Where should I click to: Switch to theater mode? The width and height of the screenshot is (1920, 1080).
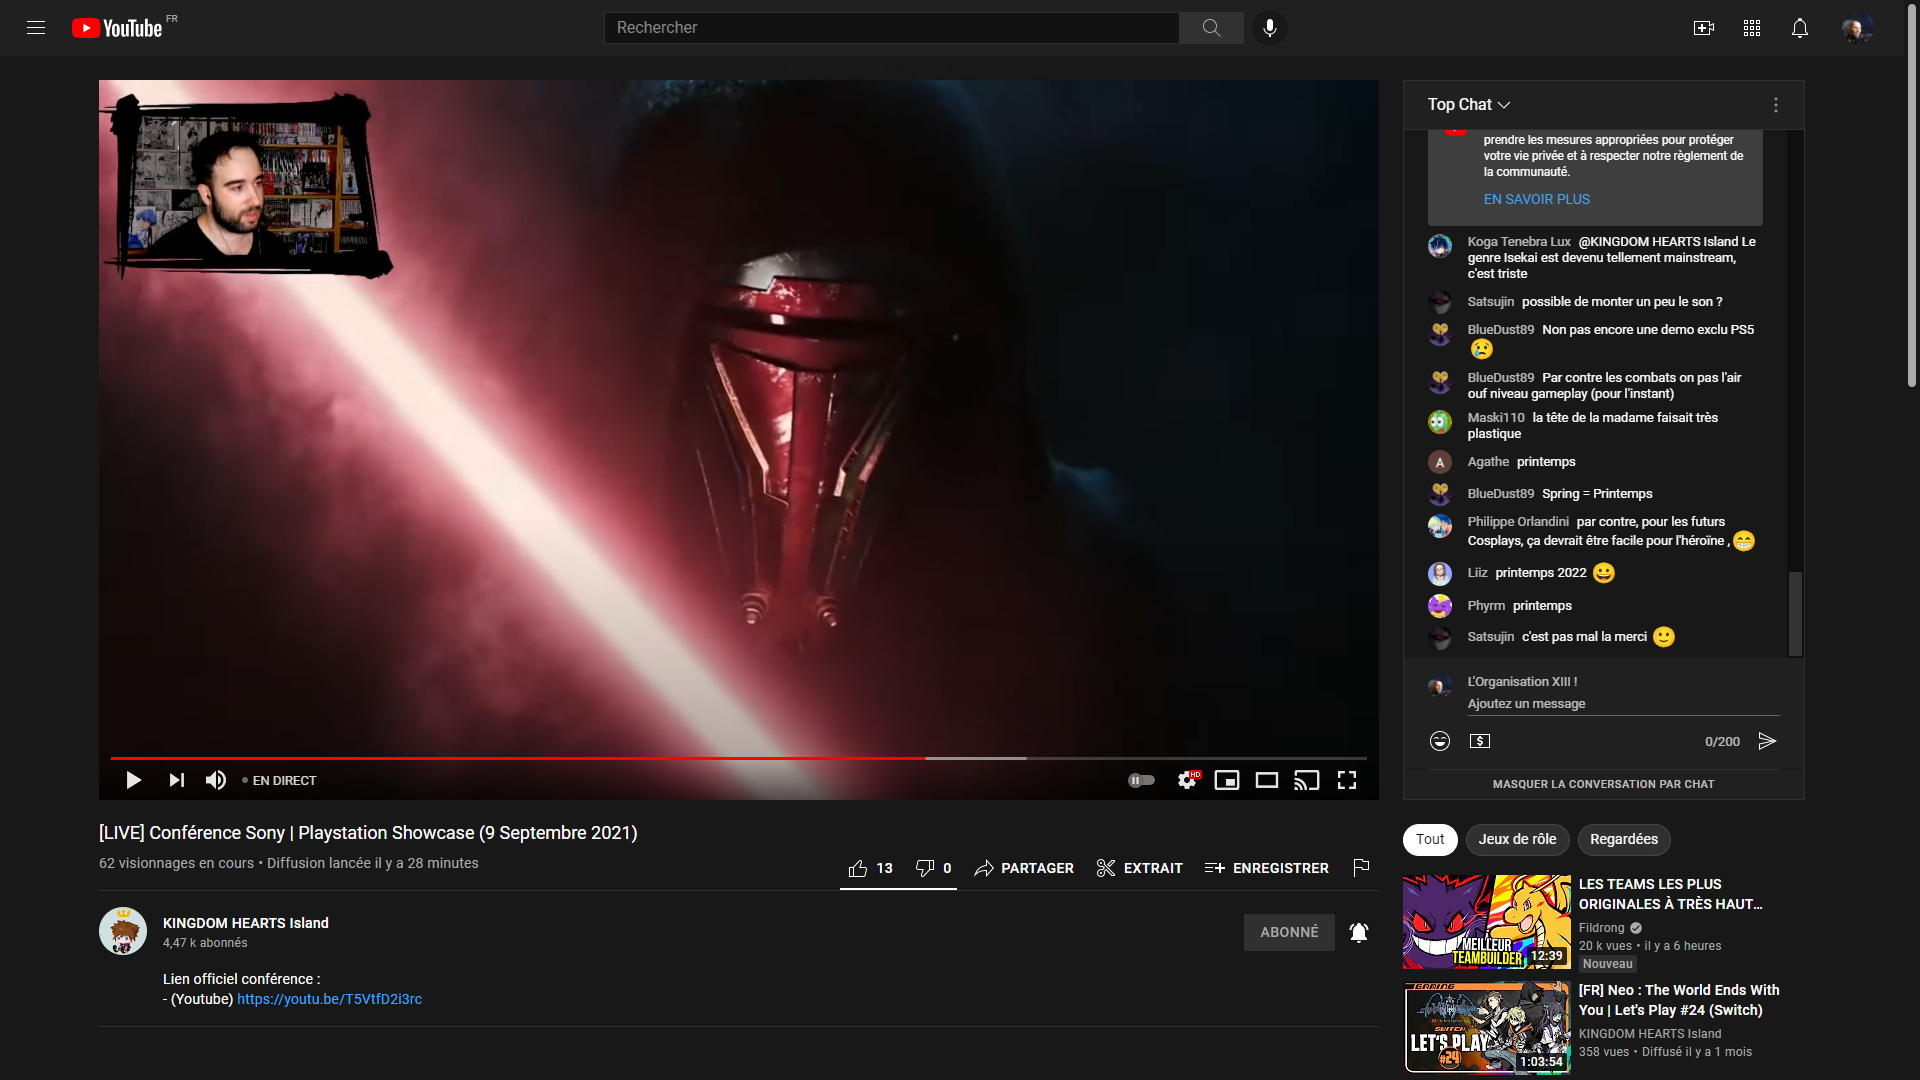(x=1267, y=780)
